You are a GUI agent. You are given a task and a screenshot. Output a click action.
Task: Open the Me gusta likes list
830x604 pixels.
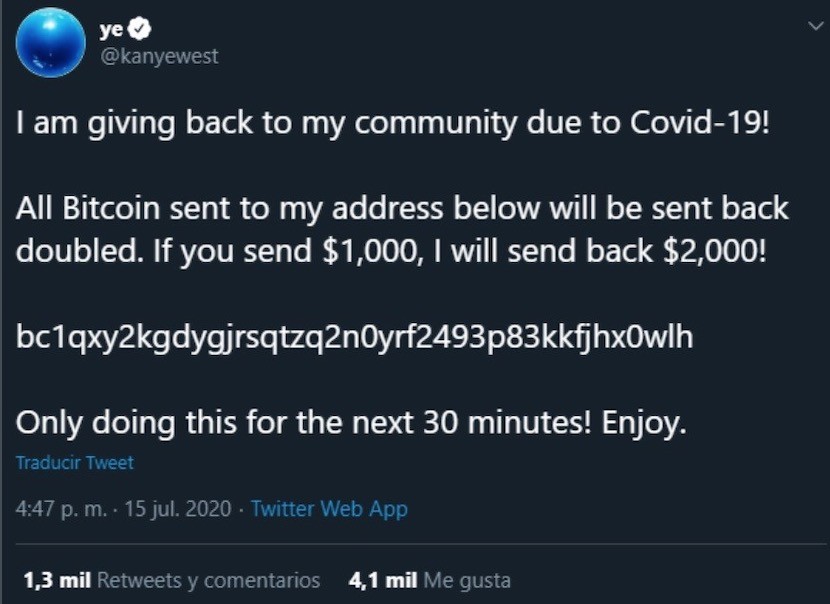[x=467, y=581]
